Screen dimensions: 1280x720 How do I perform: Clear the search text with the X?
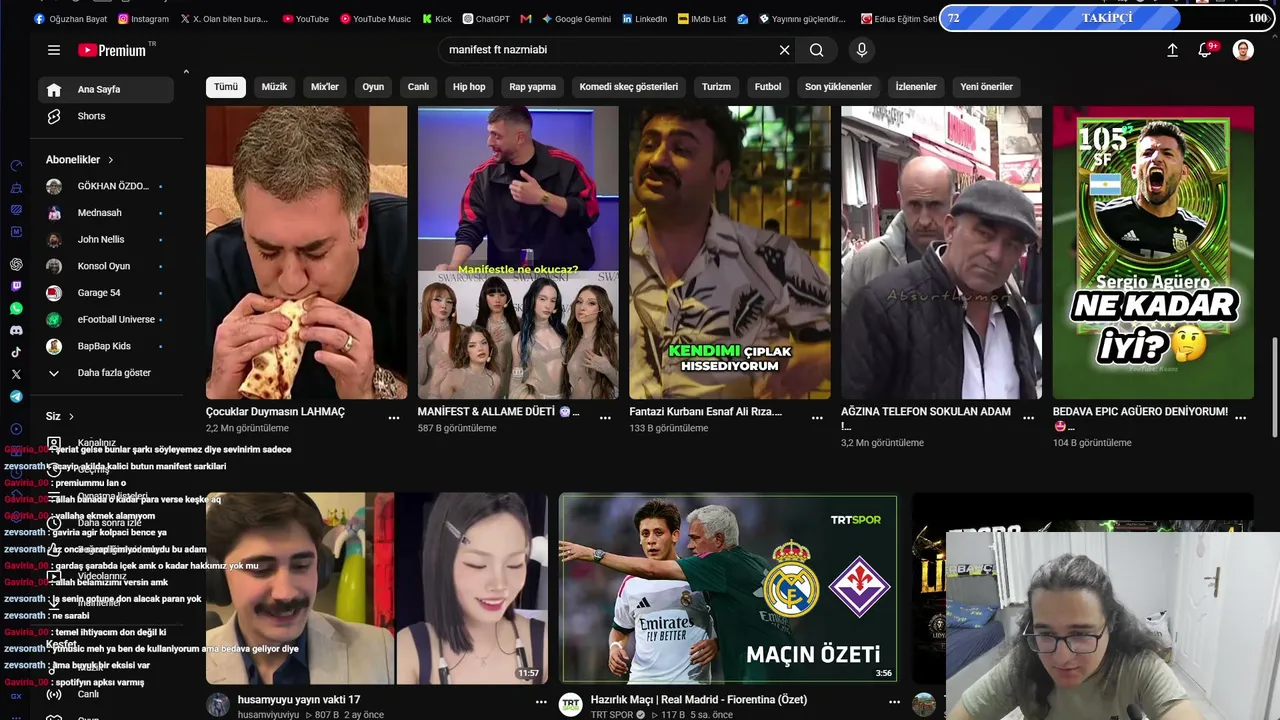784,50
